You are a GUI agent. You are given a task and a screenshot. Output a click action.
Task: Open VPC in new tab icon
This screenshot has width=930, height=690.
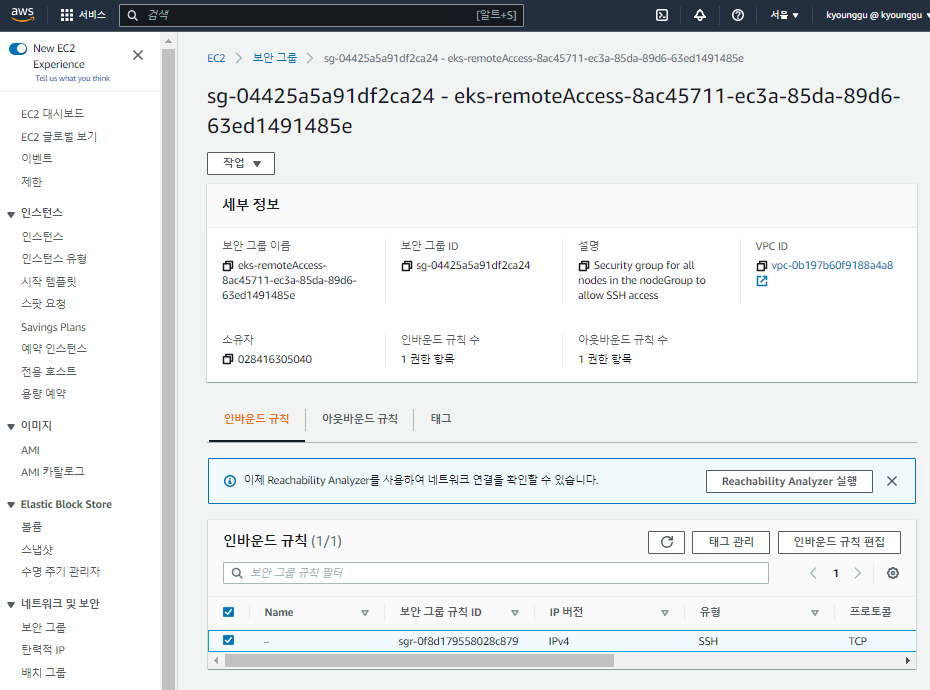[762, 281]
